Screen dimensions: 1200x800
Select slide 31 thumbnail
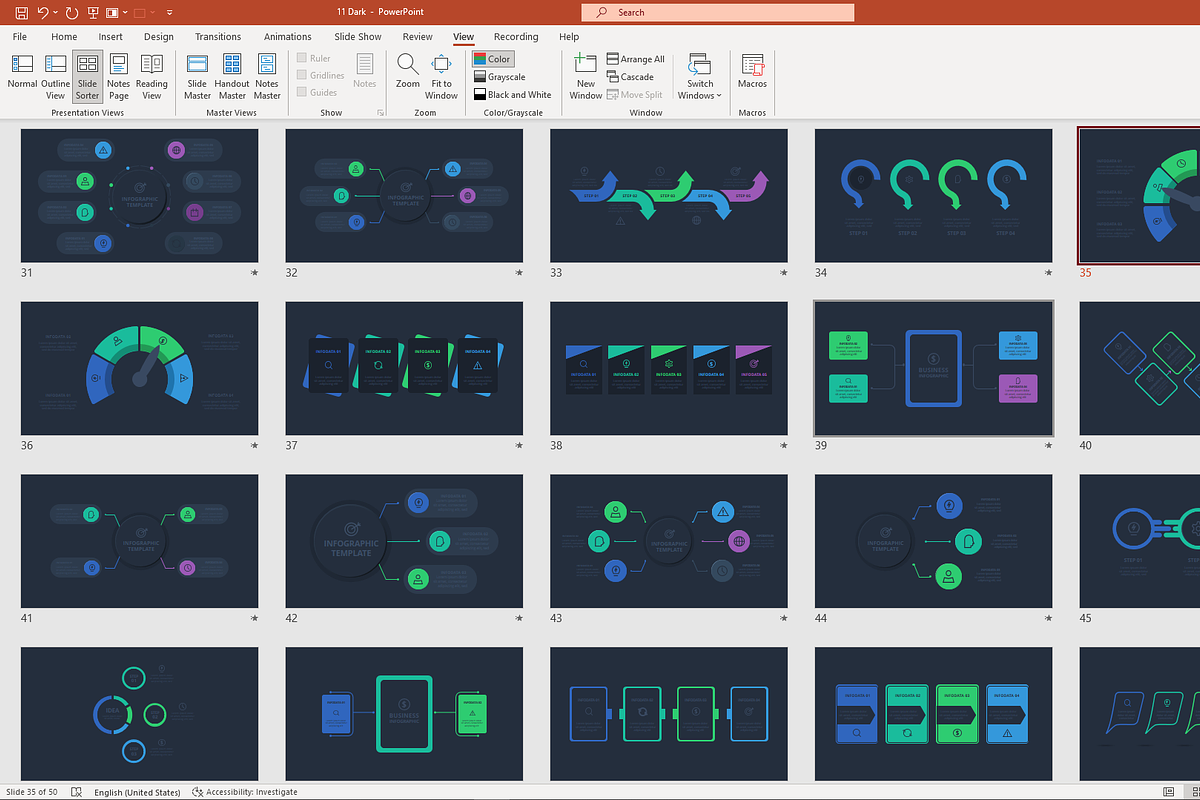139,195
